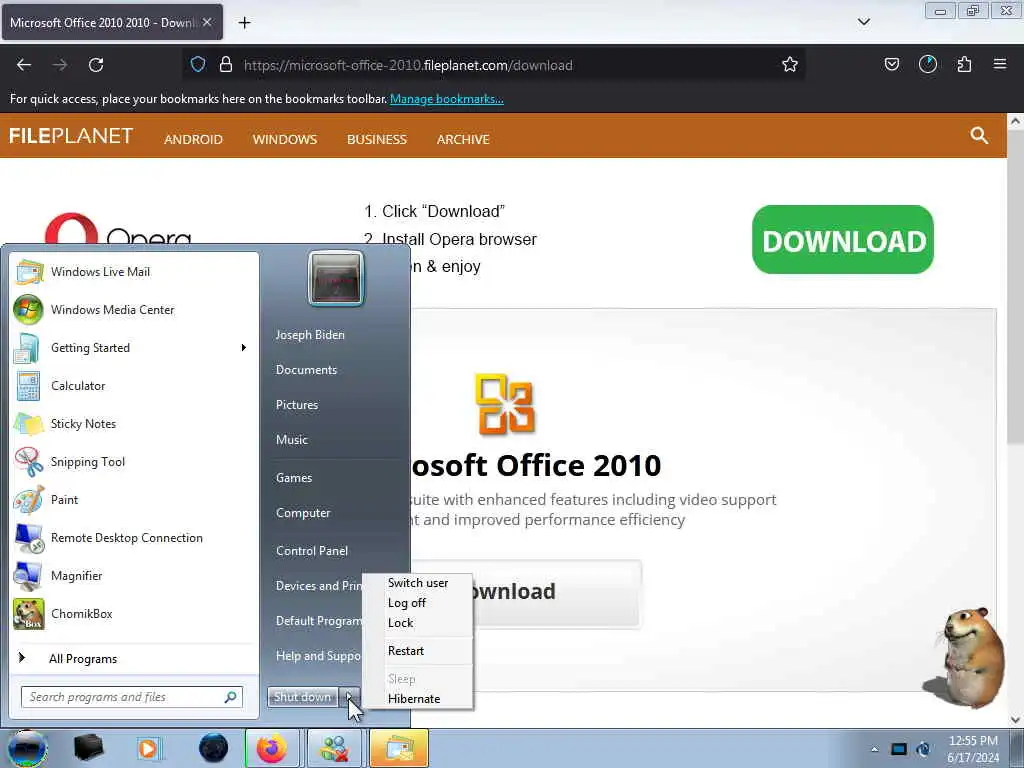The image size is (1024, 768).
Task: Open Documents from Start menu
Action: click(x=306, y=370)
